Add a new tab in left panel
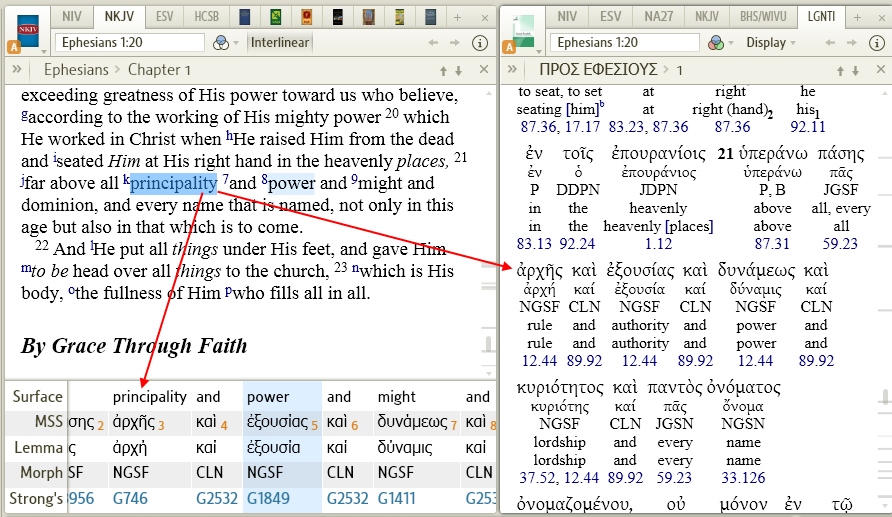 457,17
